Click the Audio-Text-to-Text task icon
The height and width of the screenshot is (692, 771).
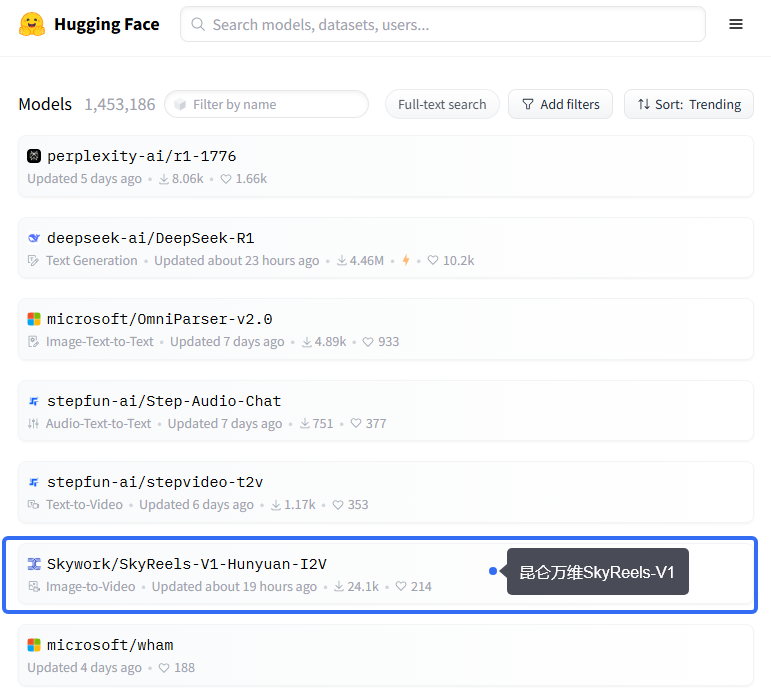pos(33,423)
